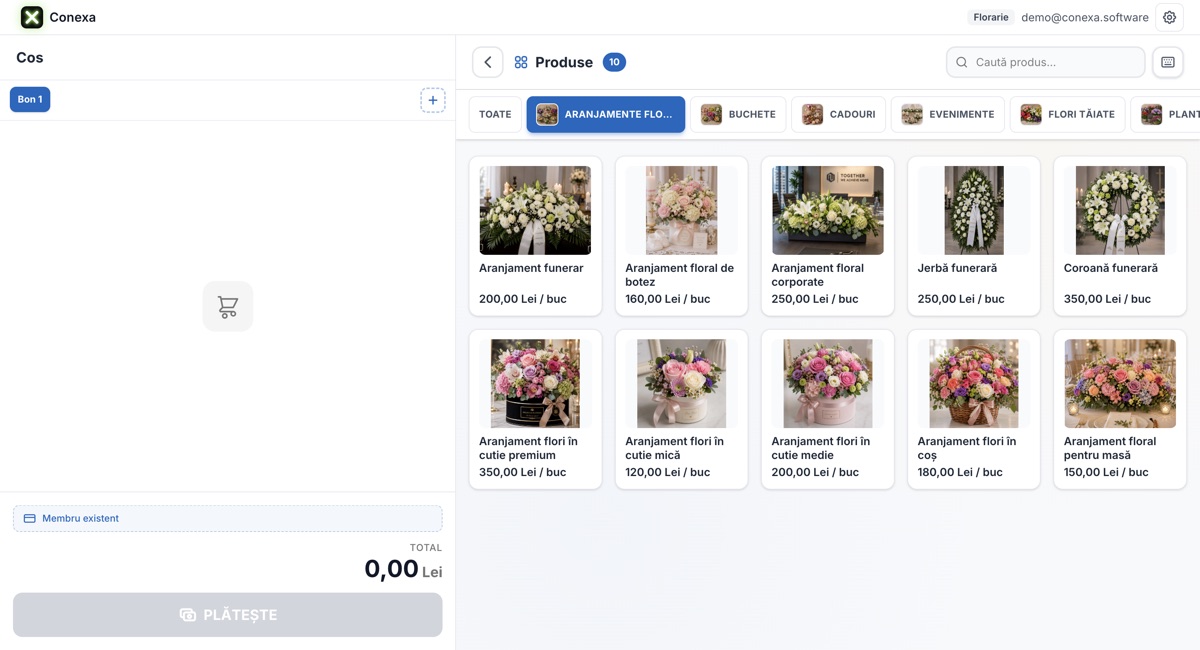Focus the Caută produs search field
This screenshot has height=650, width=1200.
[1046, 62]
